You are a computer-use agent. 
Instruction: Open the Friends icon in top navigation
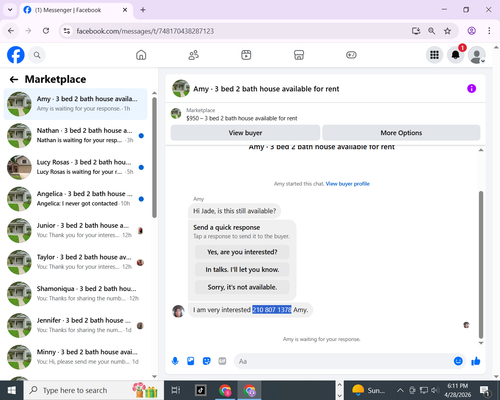coord(194,55)
